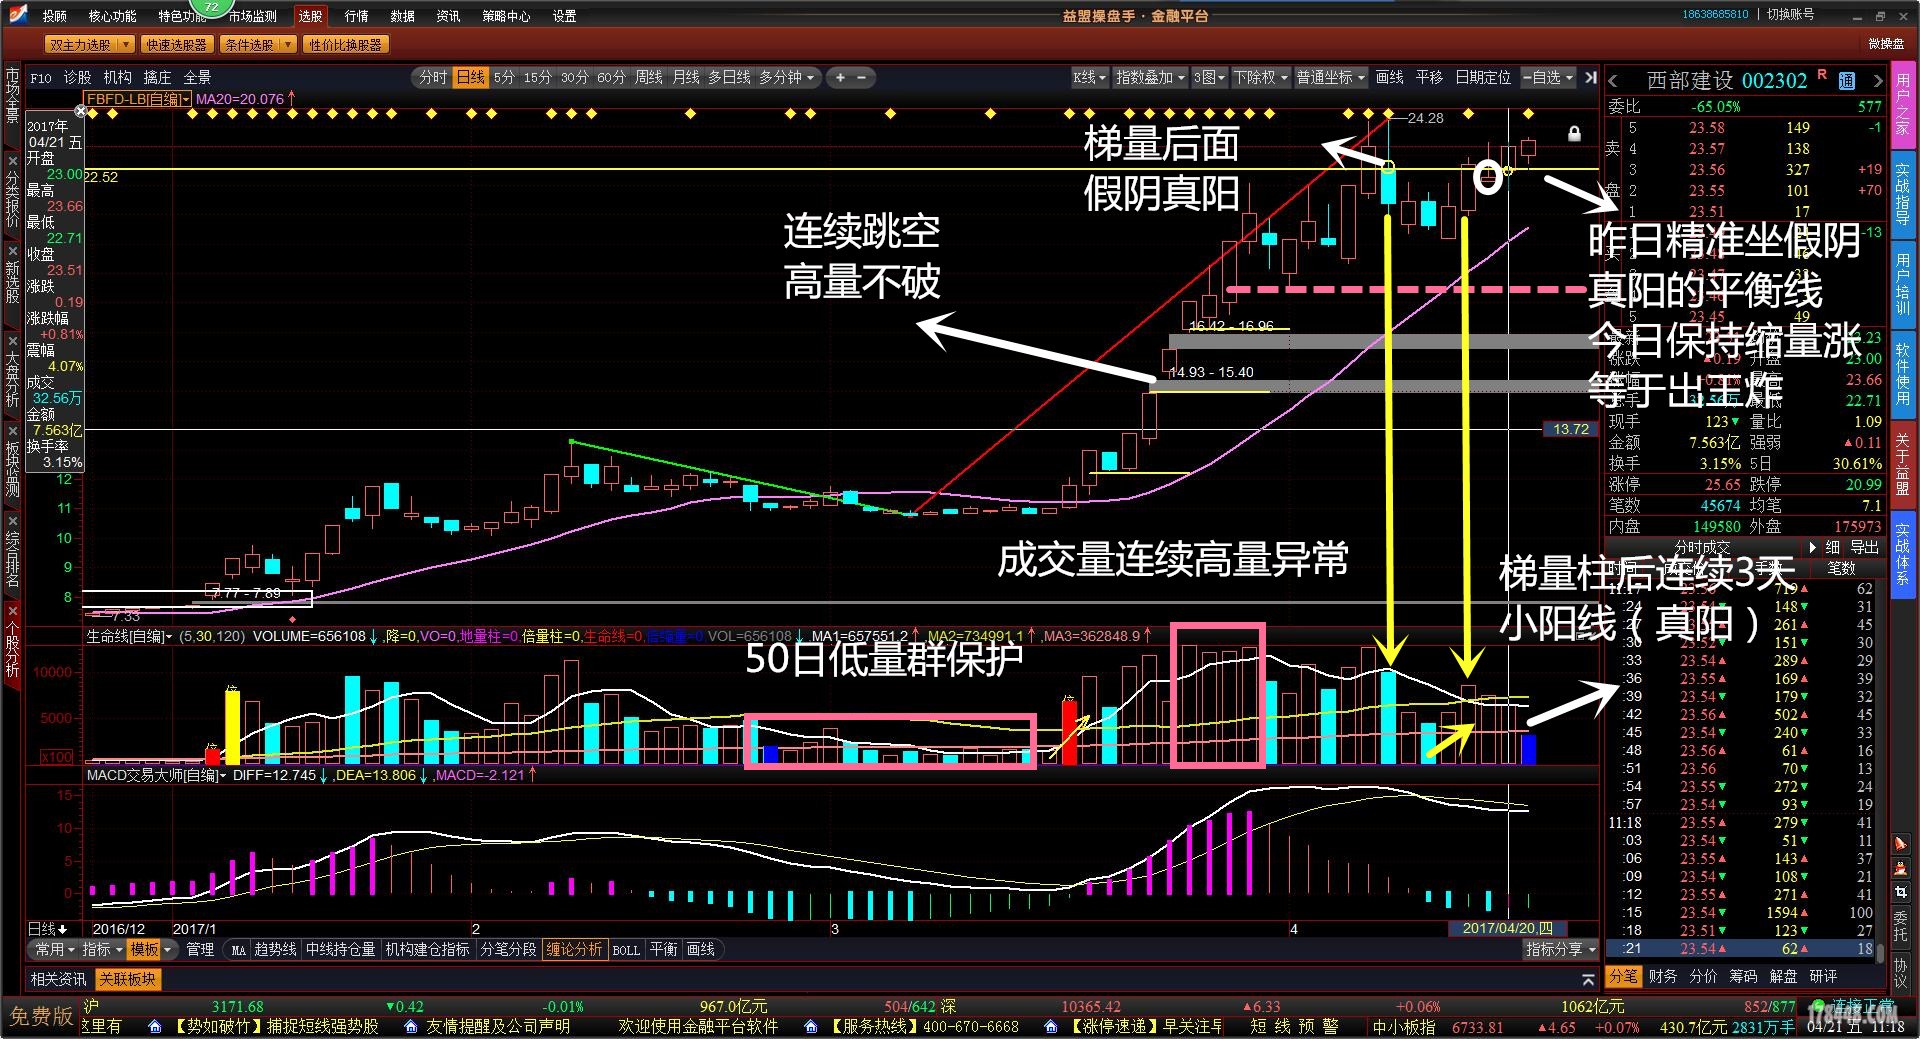
Task: Click the lock icon on chart
Action: [1574, 133]
